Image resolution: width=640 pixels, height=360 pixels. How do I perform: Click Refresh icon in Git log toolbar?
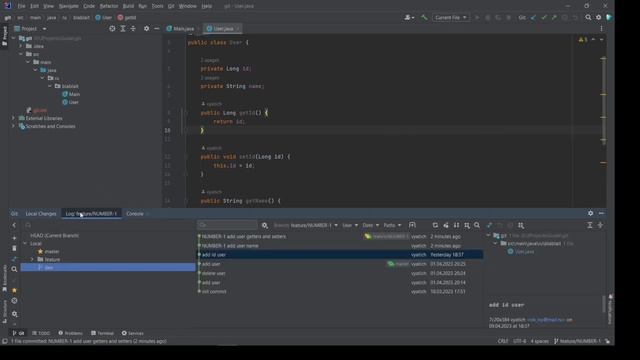[x=435, y=225]
